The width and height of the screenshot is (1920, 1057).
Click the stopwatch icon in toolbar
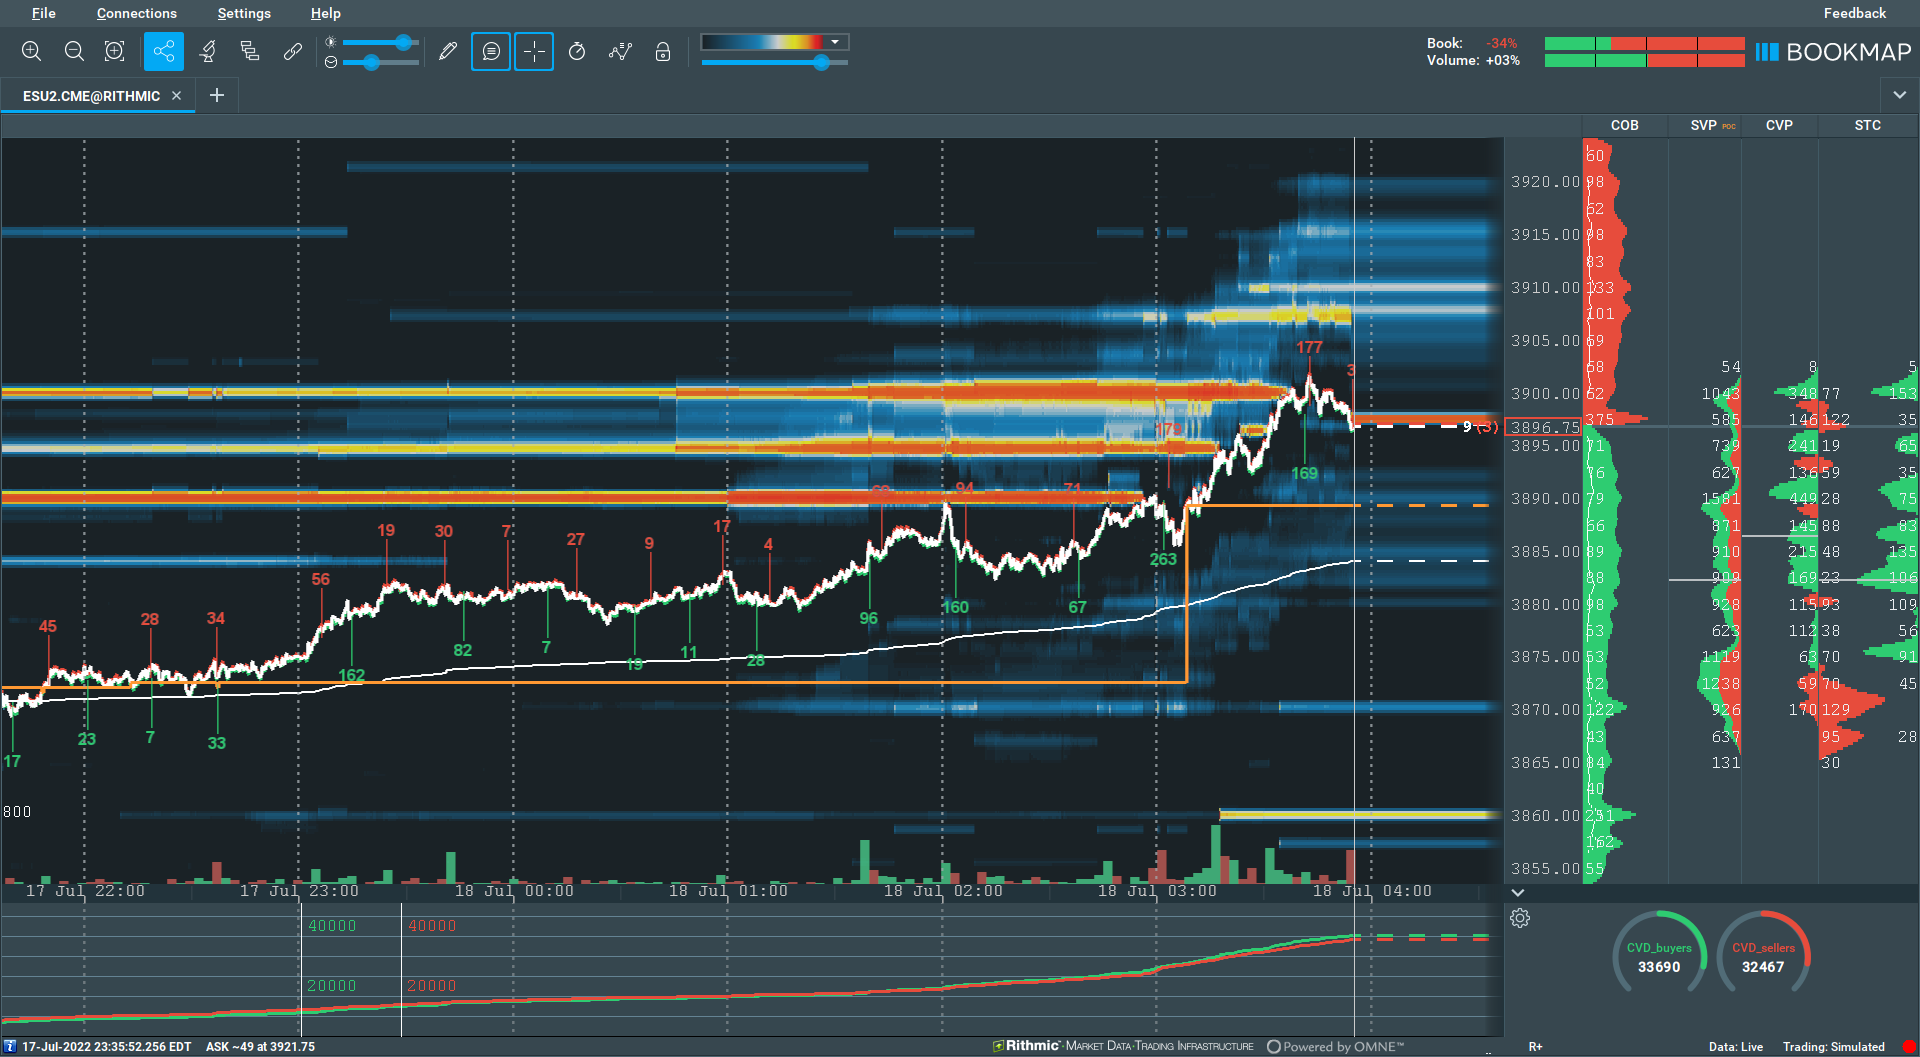click(577, 51)
